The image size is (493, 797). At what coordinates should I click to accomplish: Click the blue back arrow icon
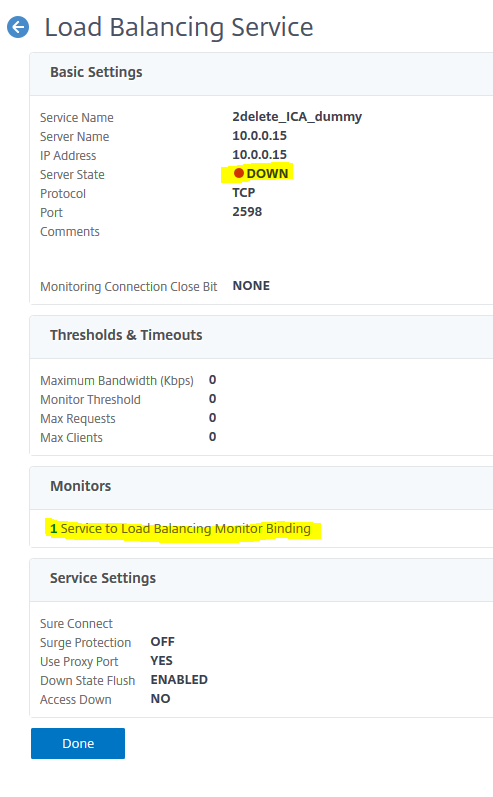(18, 27)
